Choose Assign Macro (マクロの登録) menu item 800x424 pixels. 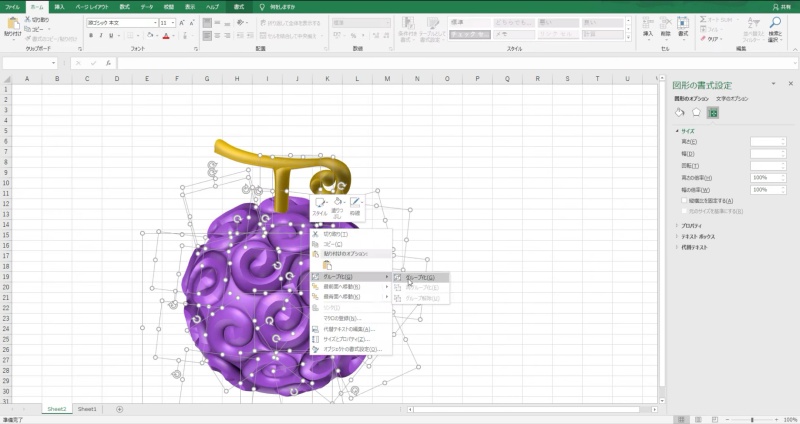pos(352,318)
